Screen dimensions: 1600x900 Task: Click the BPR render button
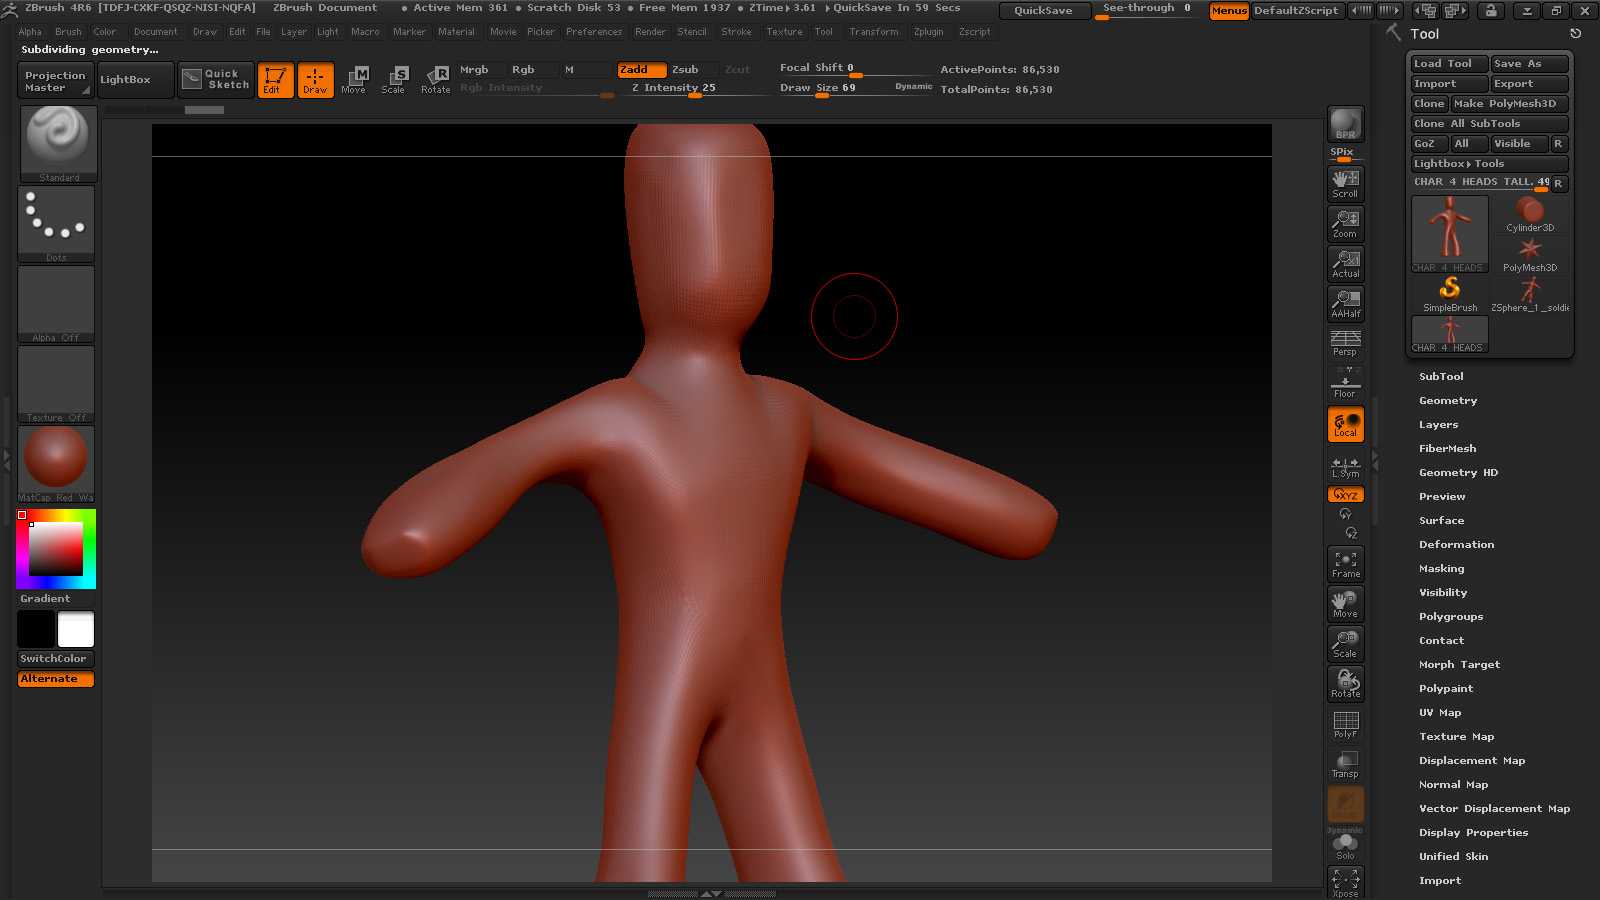pos(1345,124)
